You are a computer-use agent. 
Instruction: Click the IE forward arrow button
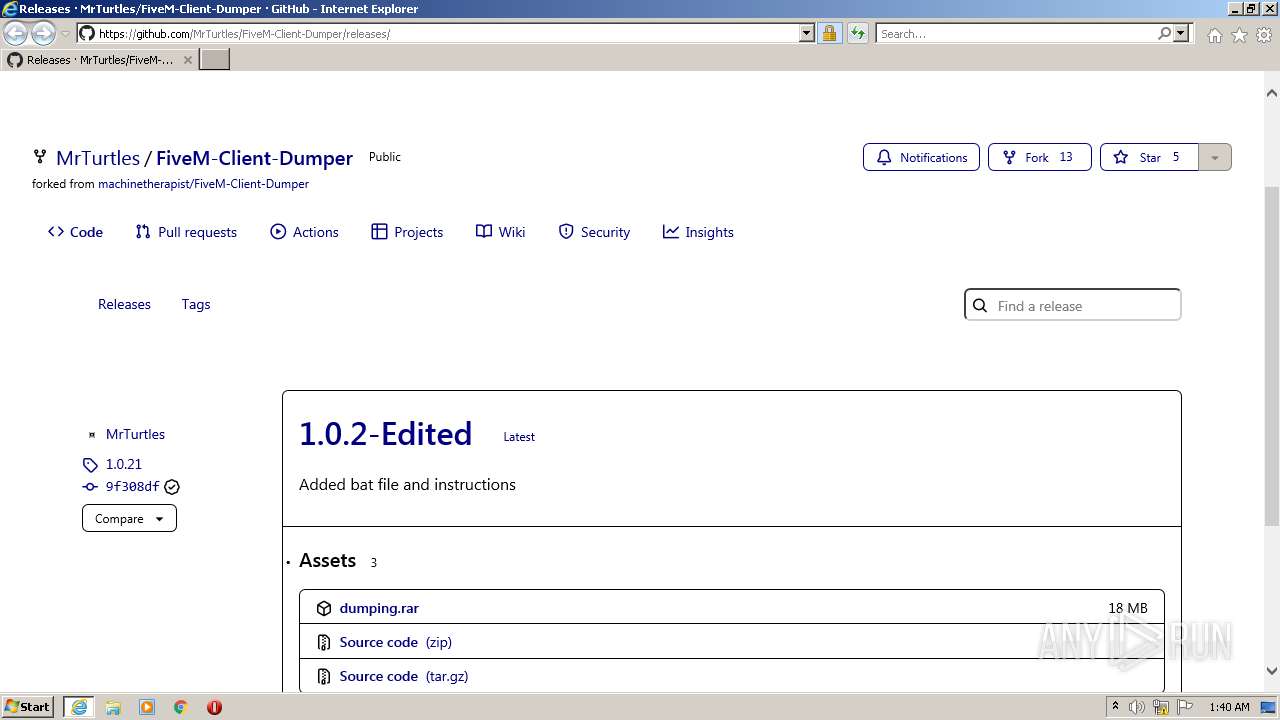pyautogui.click(x=43, y=34)
